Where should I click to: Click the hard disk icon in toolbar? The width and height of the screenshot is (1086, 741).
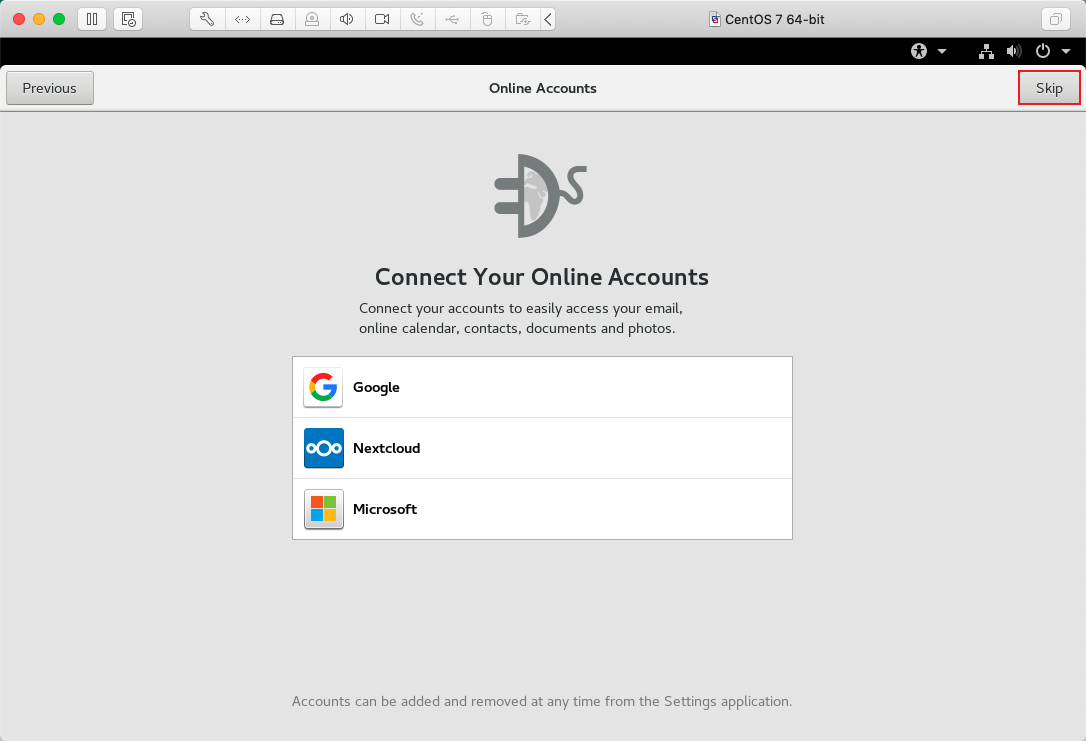tap(277, 19)
